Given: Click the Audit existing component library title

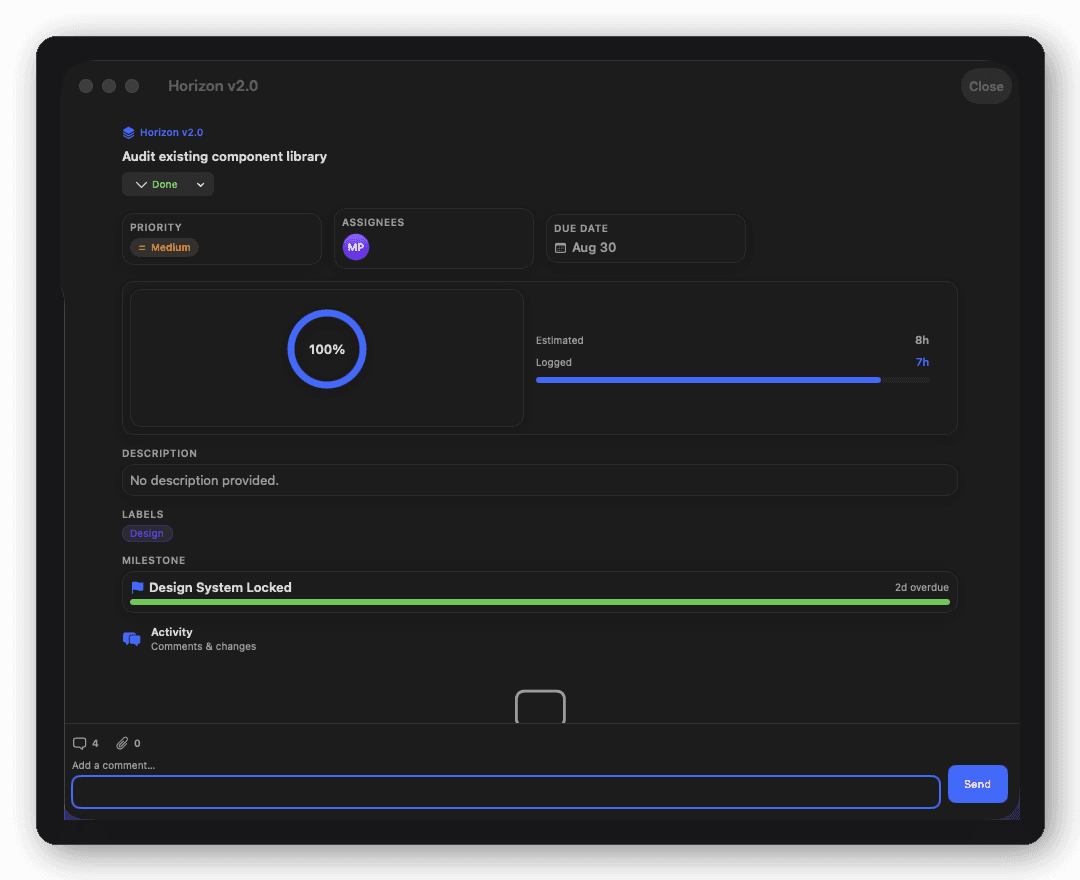Looking at the screenshot, I should (225, 156).
